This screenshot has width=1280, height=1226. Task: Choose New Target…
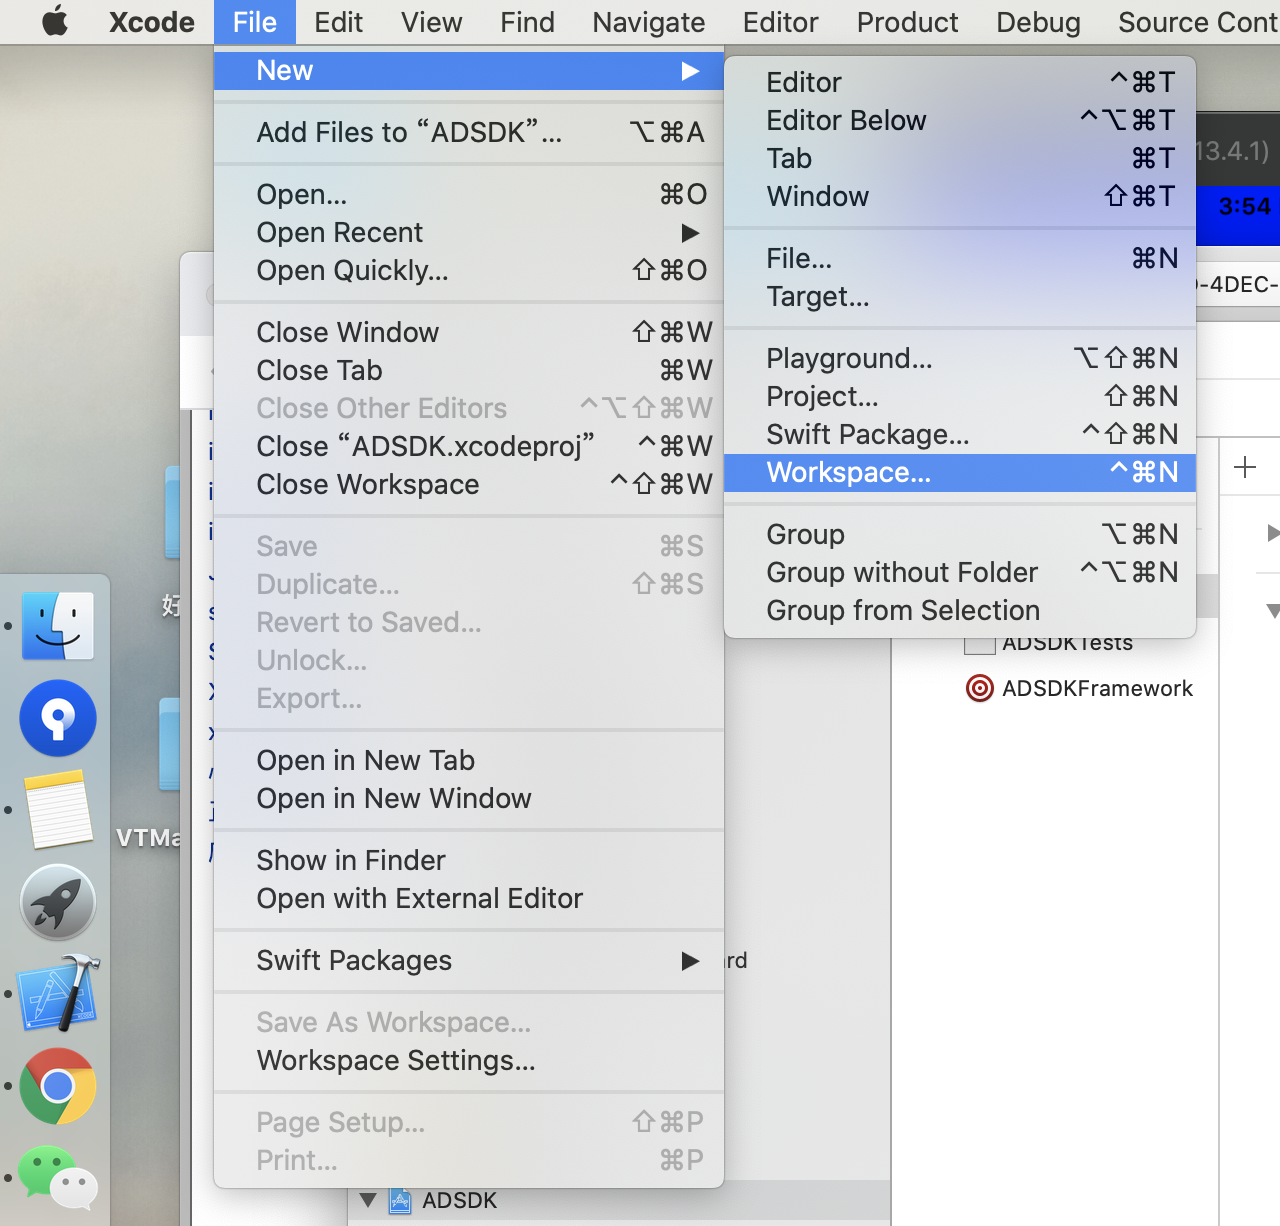(x=960, y=297)
